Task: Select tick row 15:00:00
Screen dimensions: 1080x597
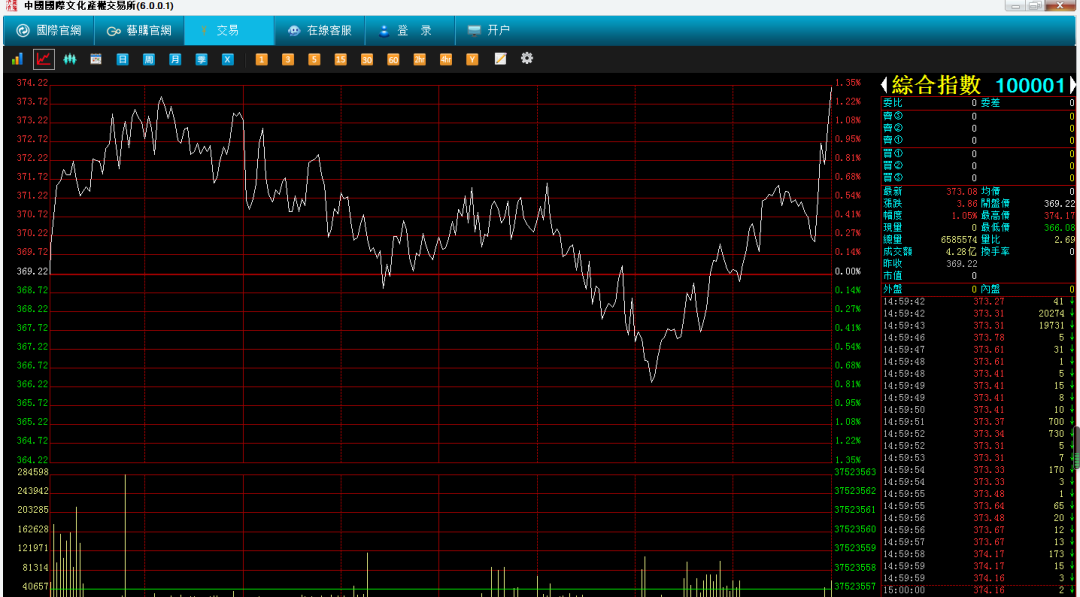Action: pos(978,589)
